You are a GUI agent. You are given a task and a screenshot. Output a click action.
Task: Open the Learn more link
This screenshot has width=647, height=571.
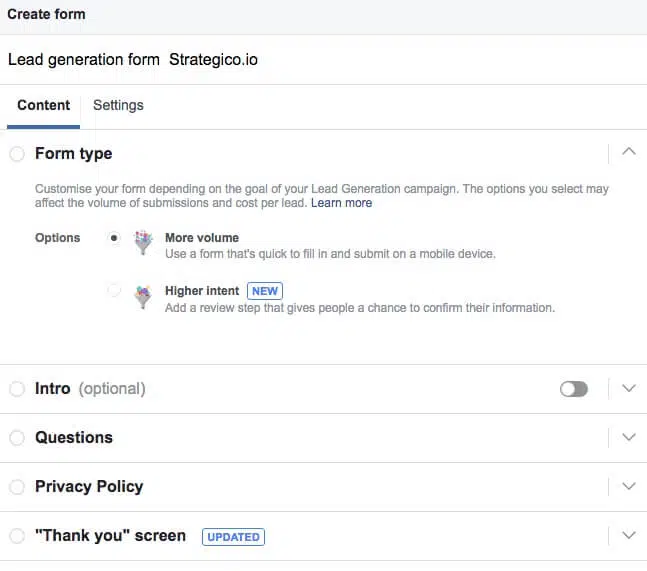[x=341, y=203]
